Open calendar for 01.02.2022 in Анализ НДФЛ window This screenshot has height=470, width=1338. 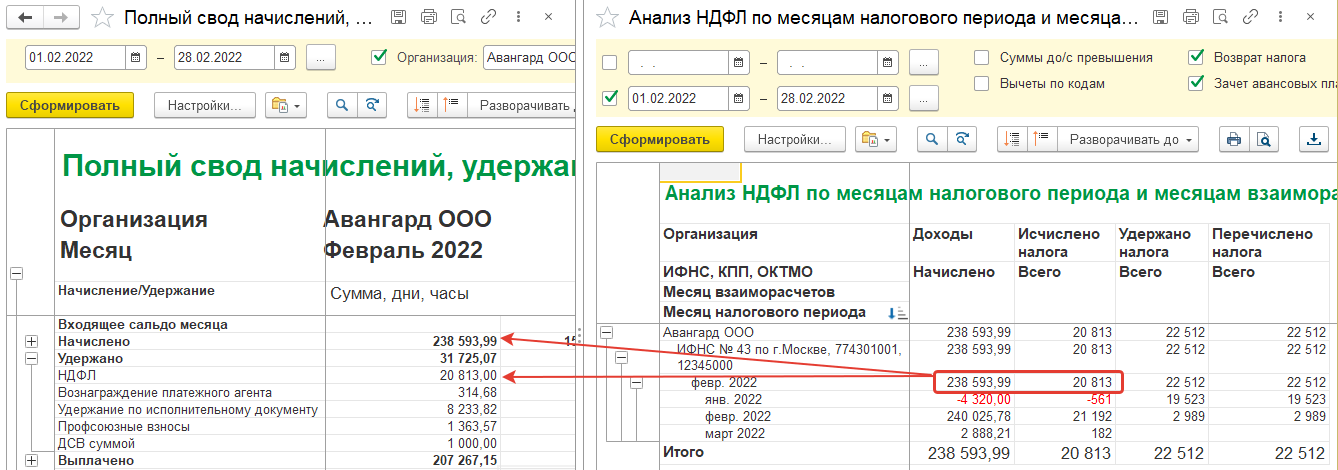[739, 99]
